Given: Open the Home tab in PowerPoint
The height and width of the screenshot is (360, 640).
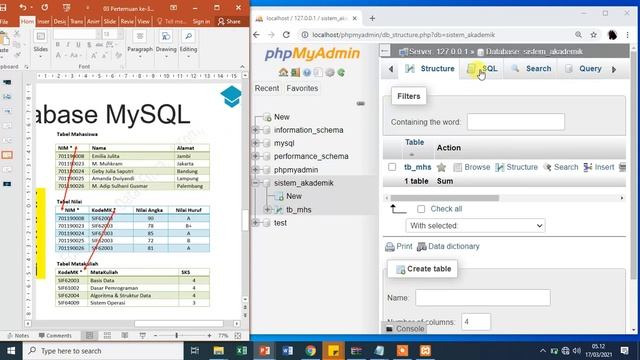Looking at the screenshot, I should [27, 21].
